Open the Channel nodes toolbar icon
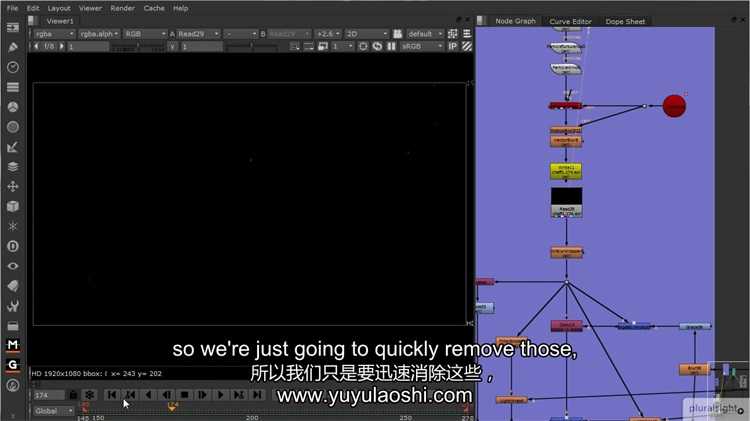Viewport: 750px width, 421px height. (x=13, y=87)
